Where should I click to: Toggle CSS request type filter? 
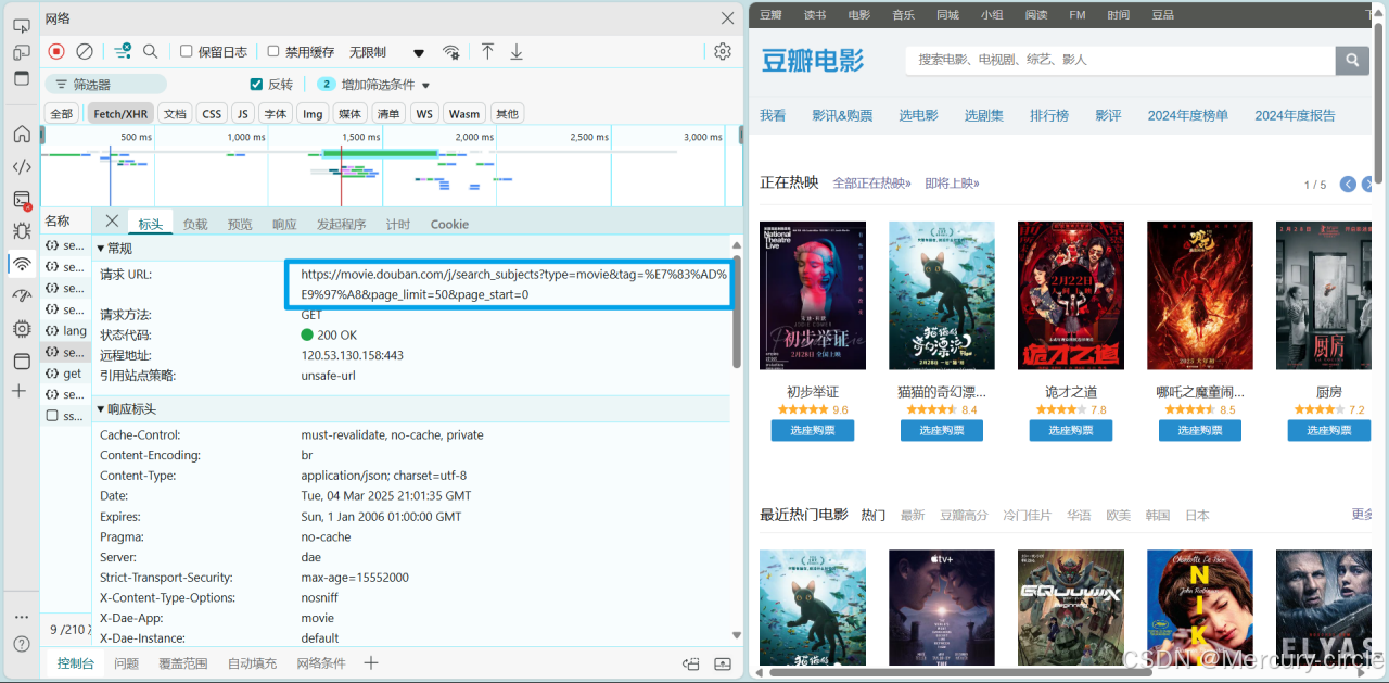point(212,113)
